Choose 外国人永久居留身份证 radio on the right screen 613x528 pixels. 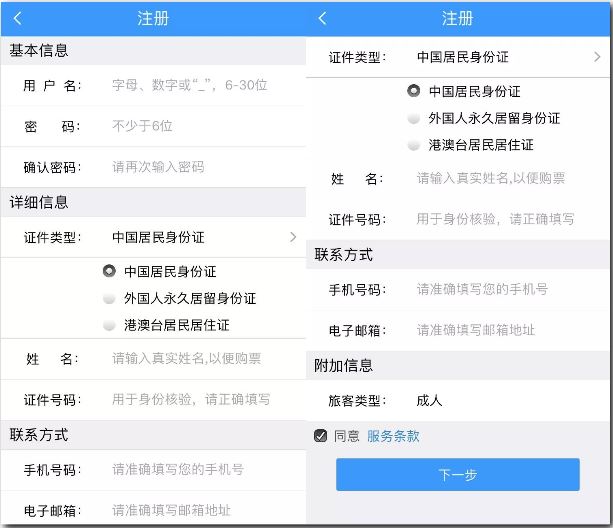(414, 118)
